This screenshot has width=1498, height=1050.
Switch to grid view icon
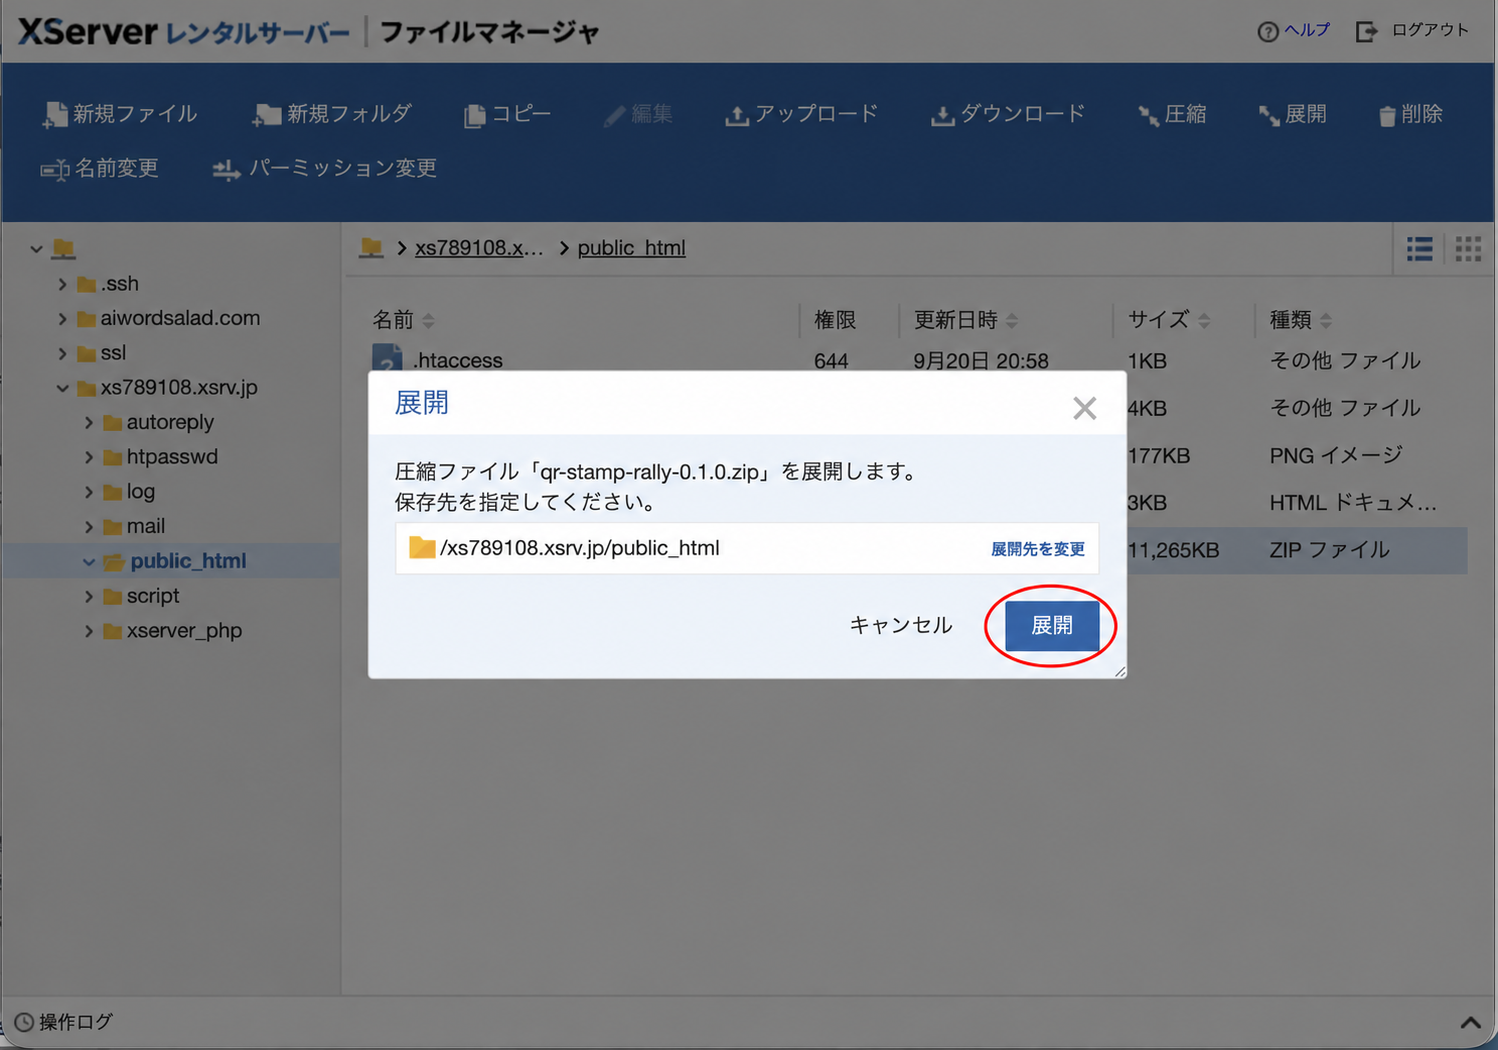click(x=1468, y=248)
